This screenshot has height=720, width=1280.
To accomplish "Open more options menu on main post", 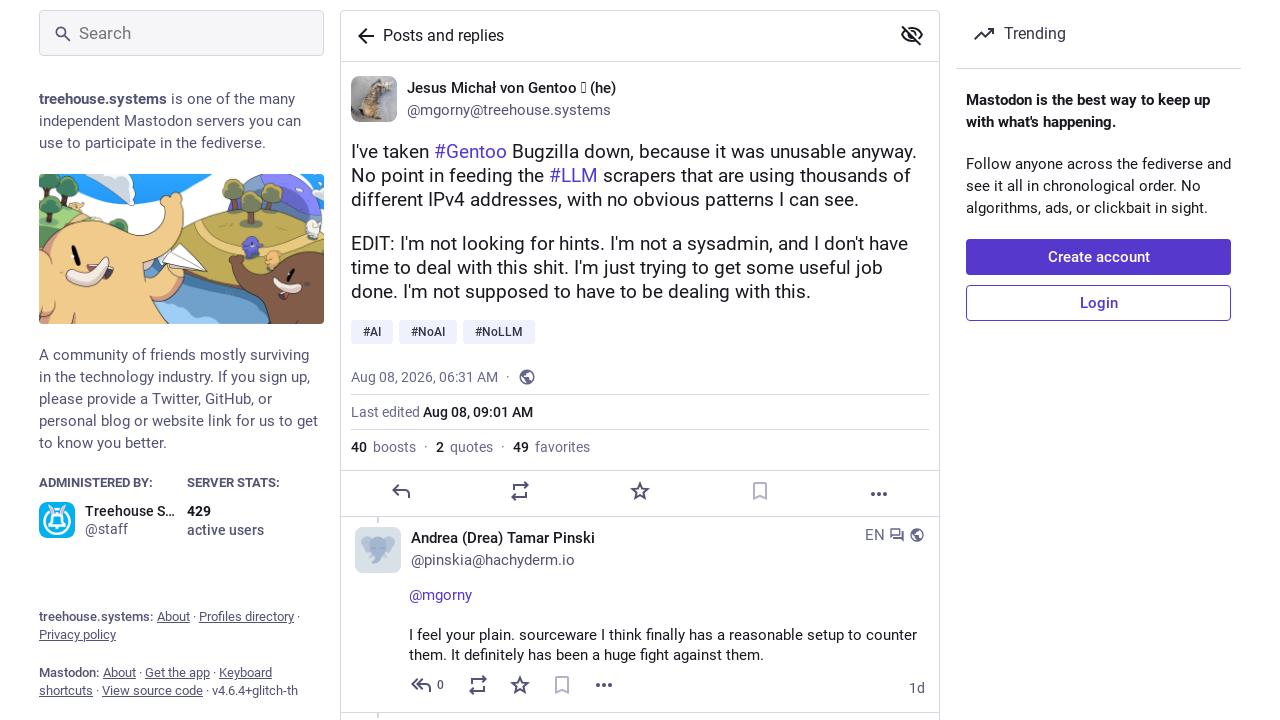I will coord(879,493).
